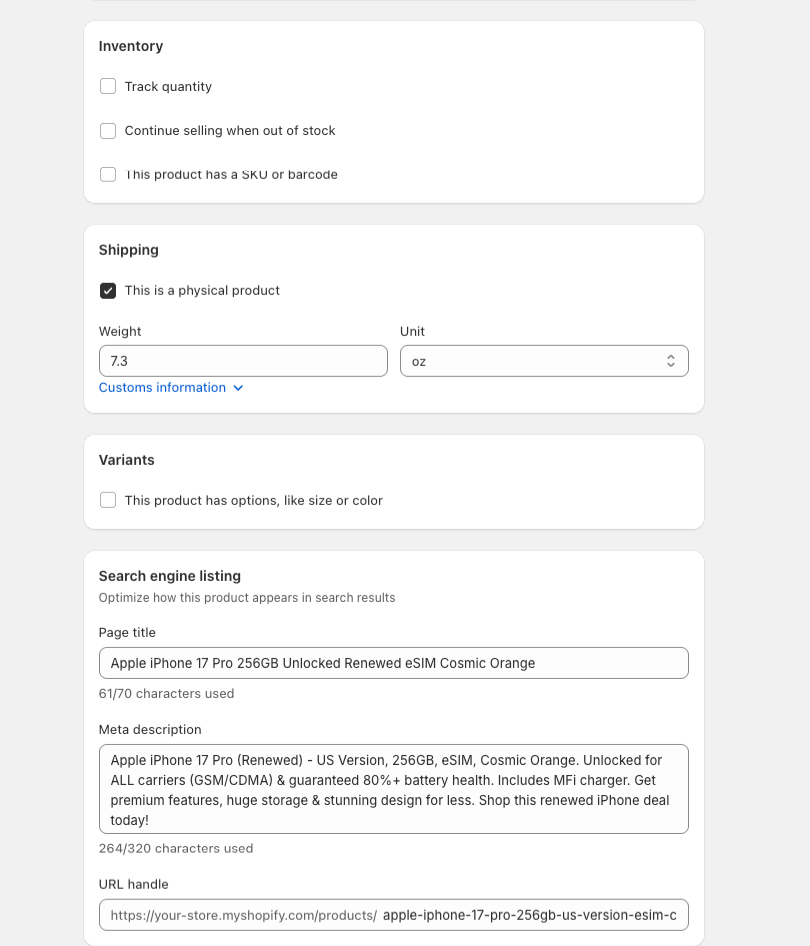810x946 pixels.
Task: Click the checkmark icon on physical product checkbox
Action: (x=107, y=291)
